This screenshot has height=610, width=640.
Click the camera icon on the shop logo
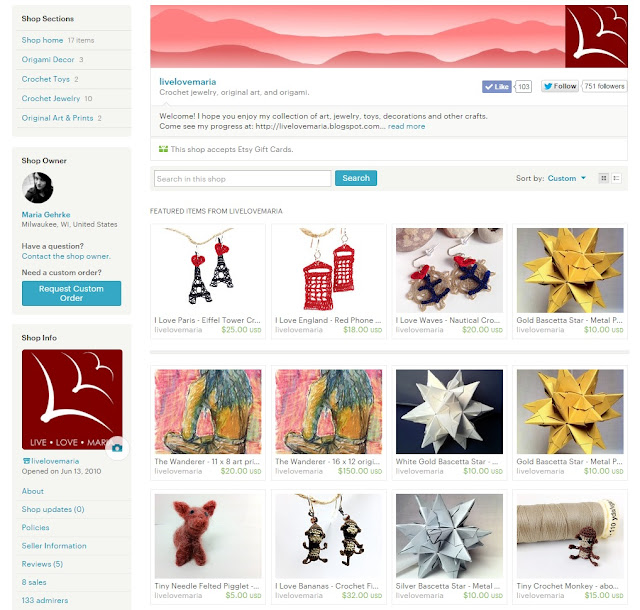tap(117, 448)
